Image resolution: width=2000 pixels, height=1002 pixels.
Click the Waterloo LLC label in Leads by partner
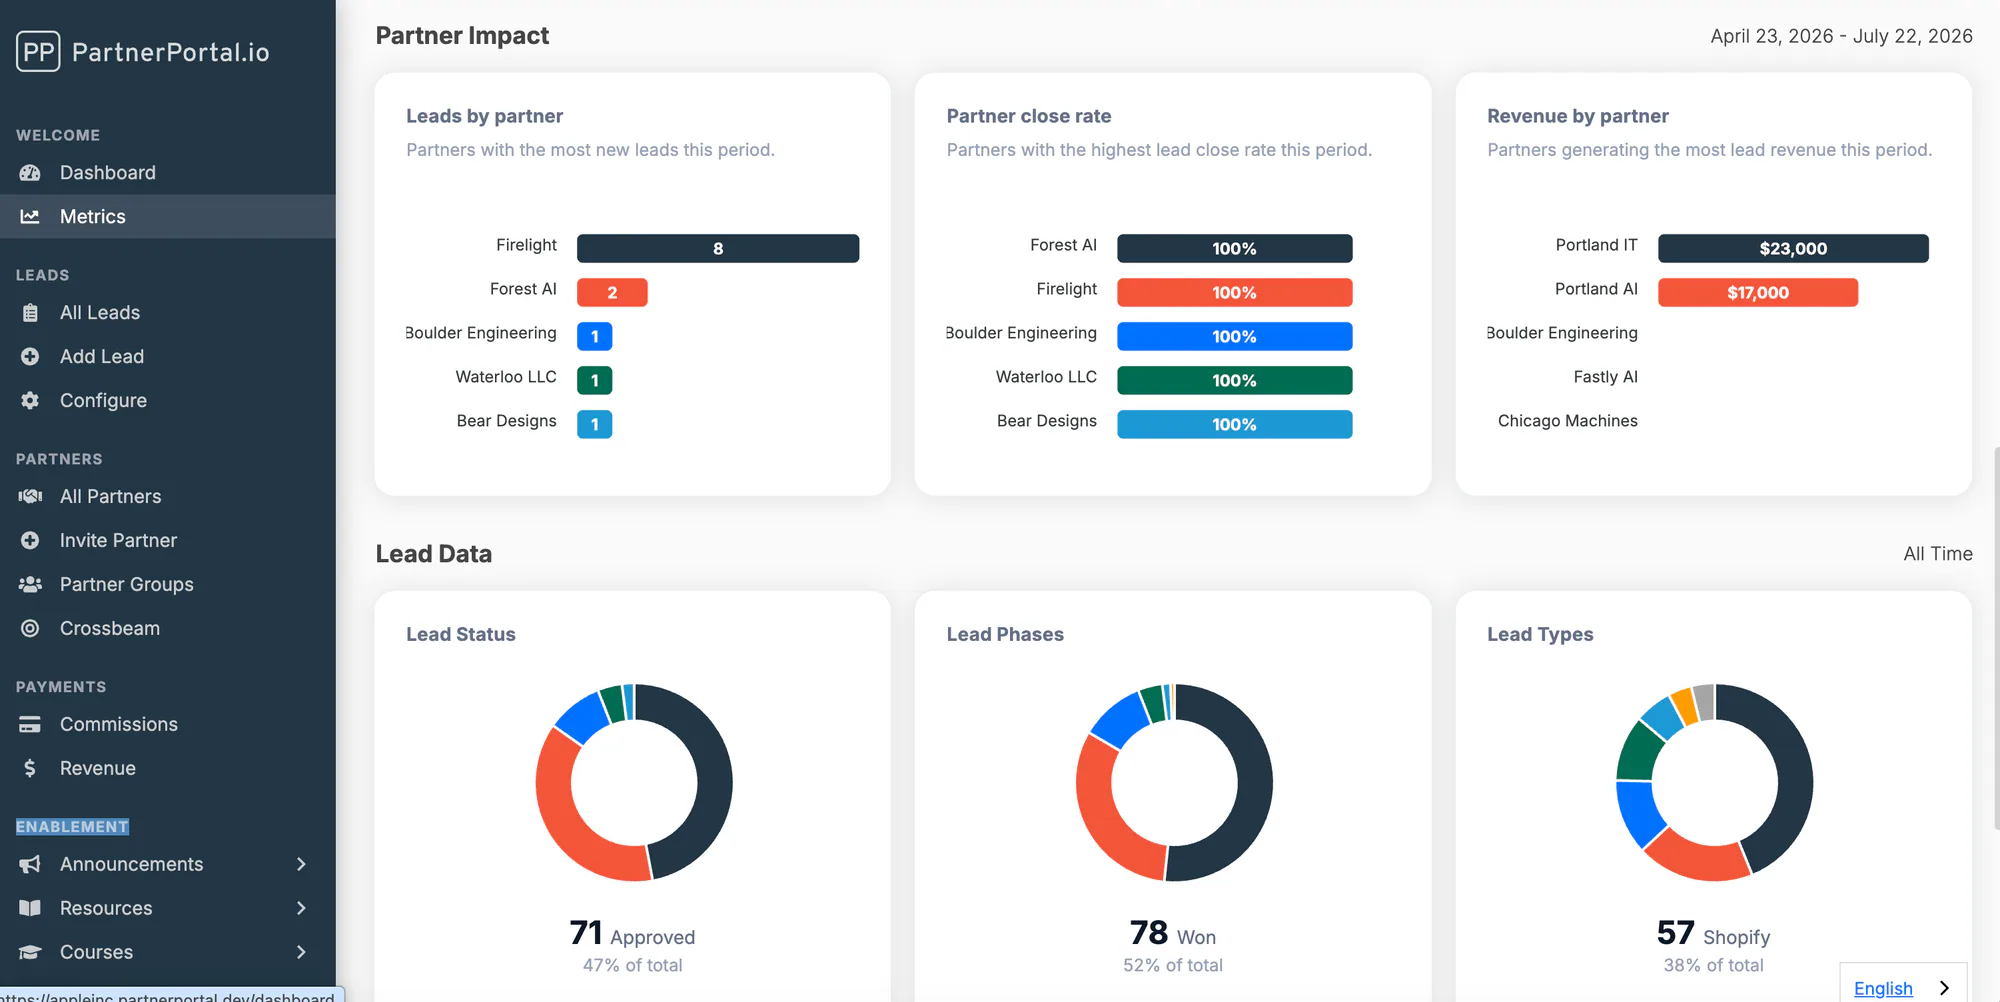pos(506,377)
